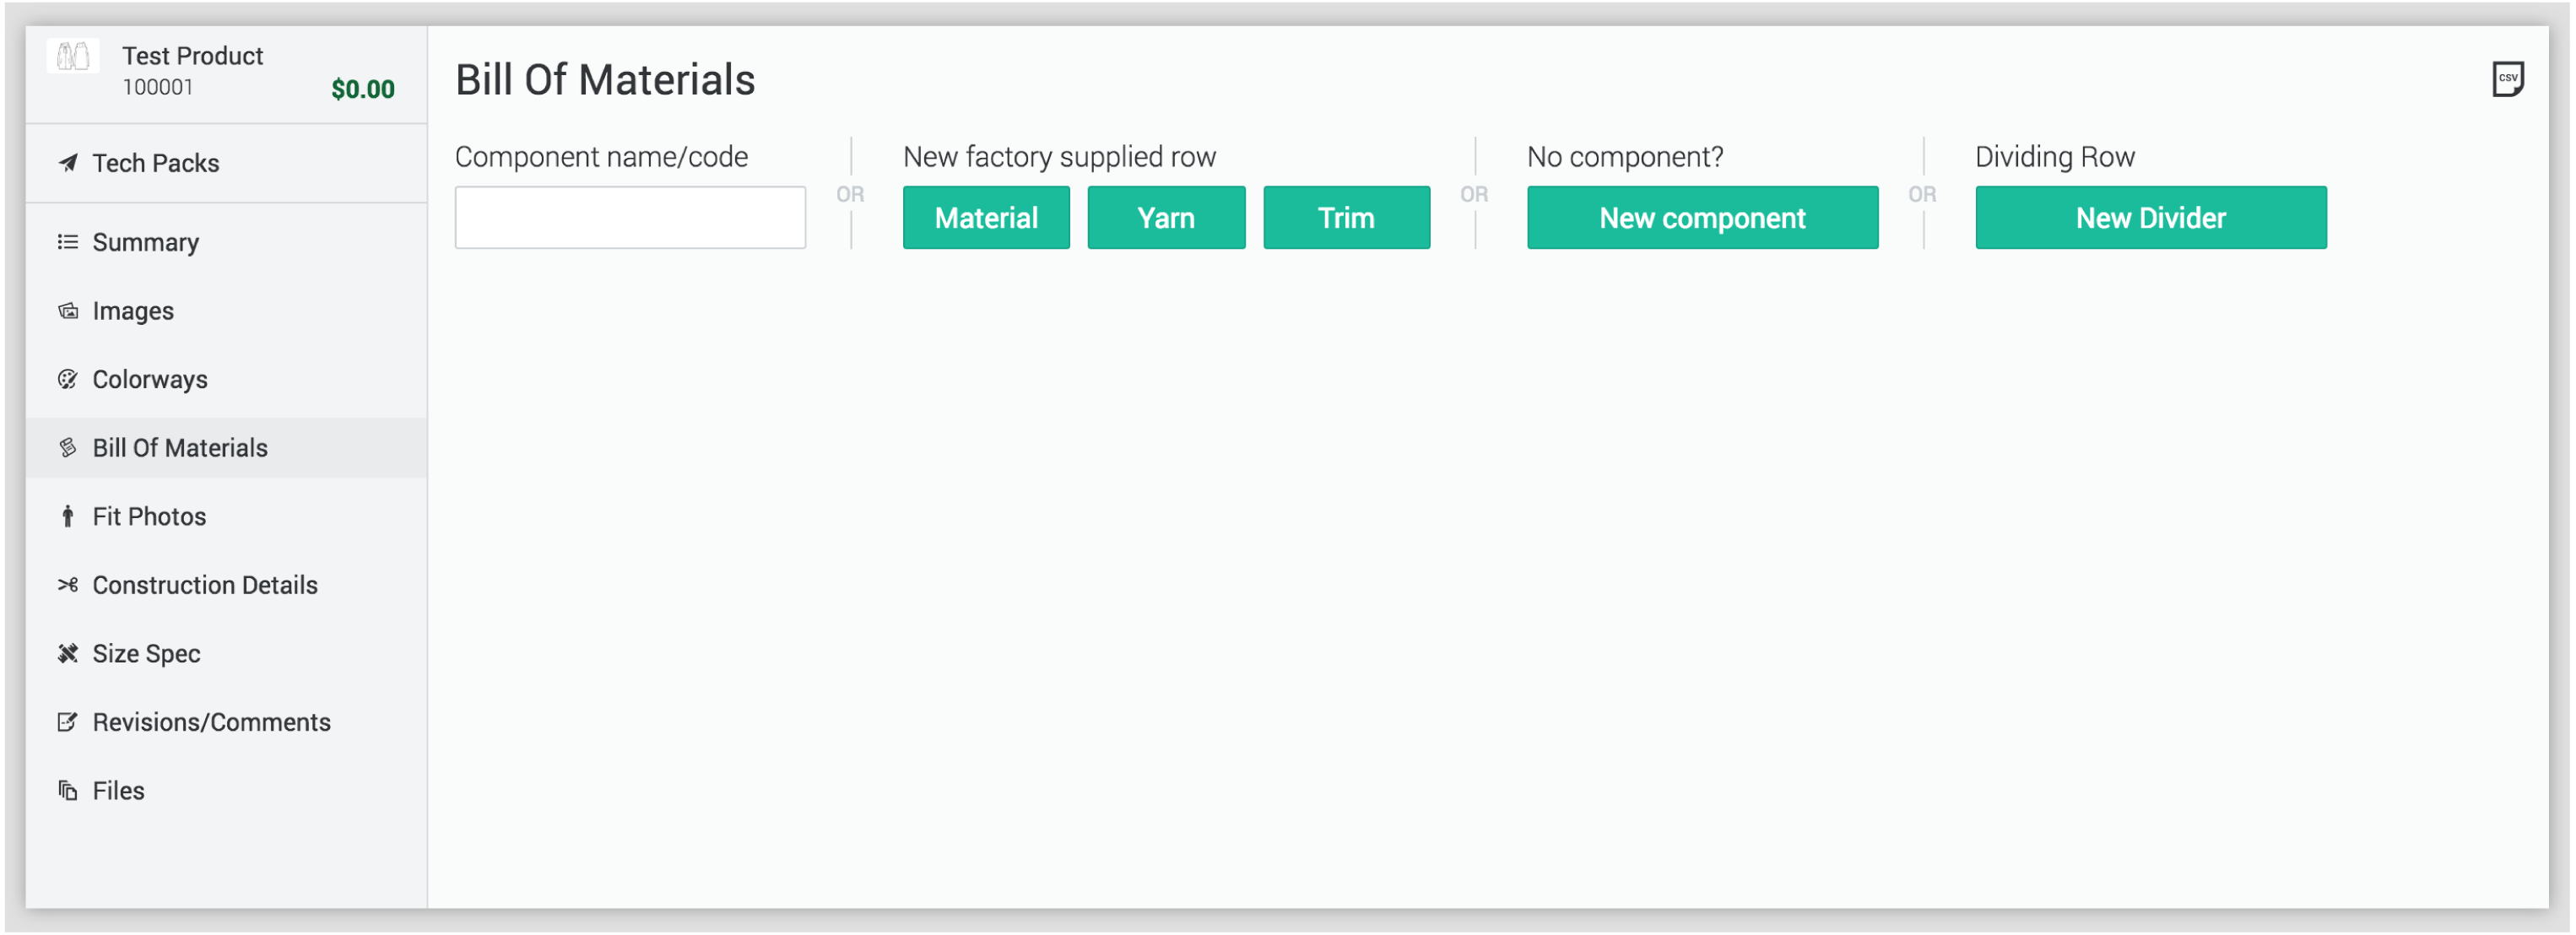The width and height of the screenshot is (2576, 935).
Task: Insert a New Divider row
Action: tap(2149, 217)
